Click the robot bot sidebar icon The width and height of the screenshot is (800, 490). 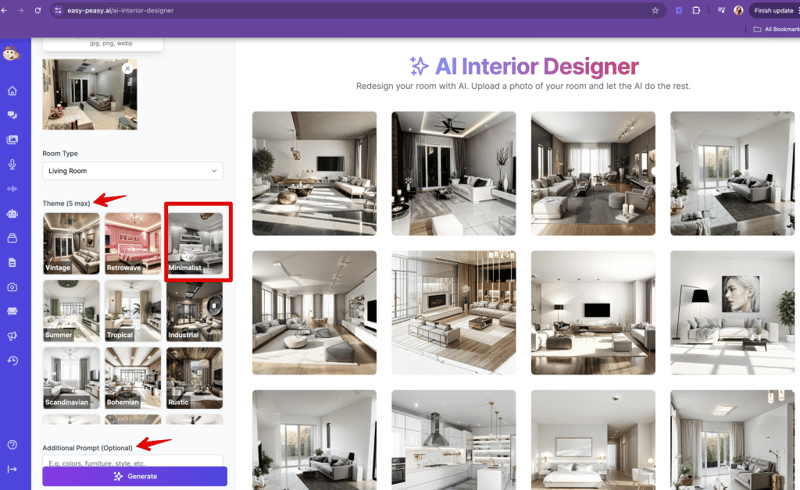pos(13,213)
